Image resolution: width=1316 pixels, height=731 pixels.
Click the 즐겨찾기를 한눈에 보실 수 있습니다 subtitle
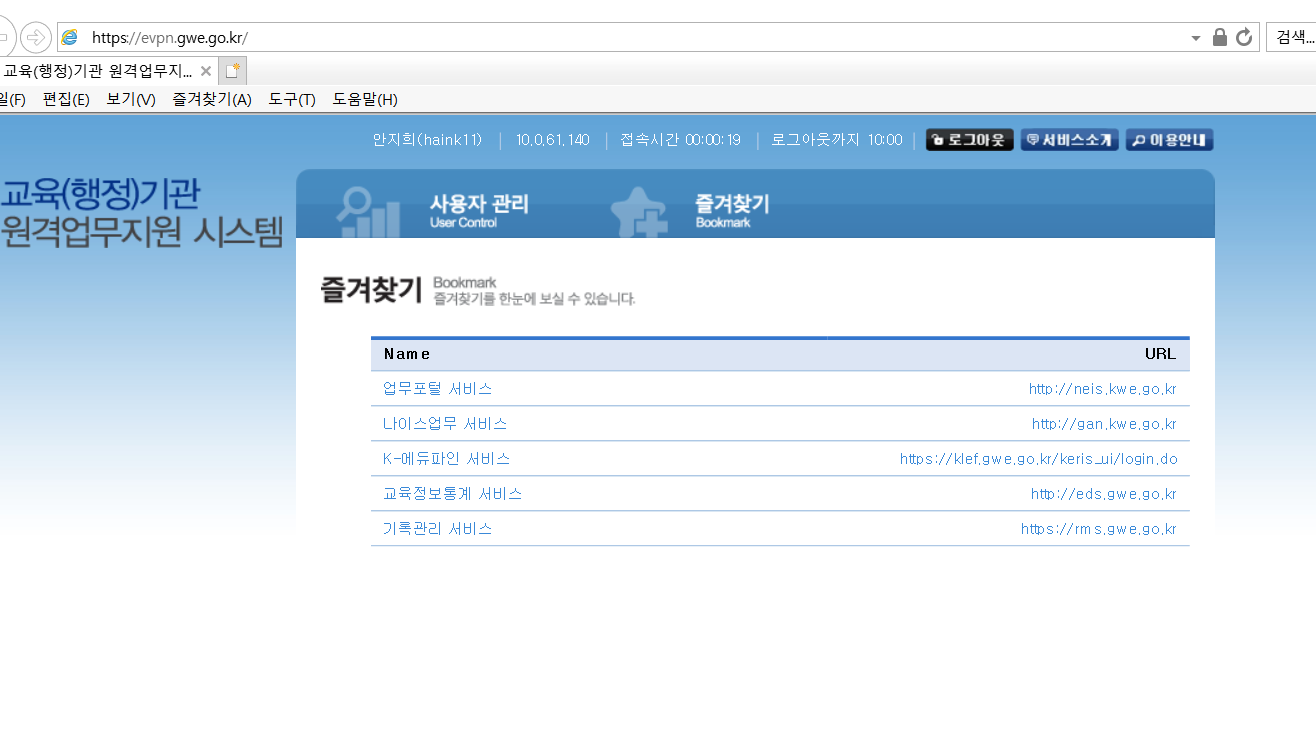tap(534, 299)
